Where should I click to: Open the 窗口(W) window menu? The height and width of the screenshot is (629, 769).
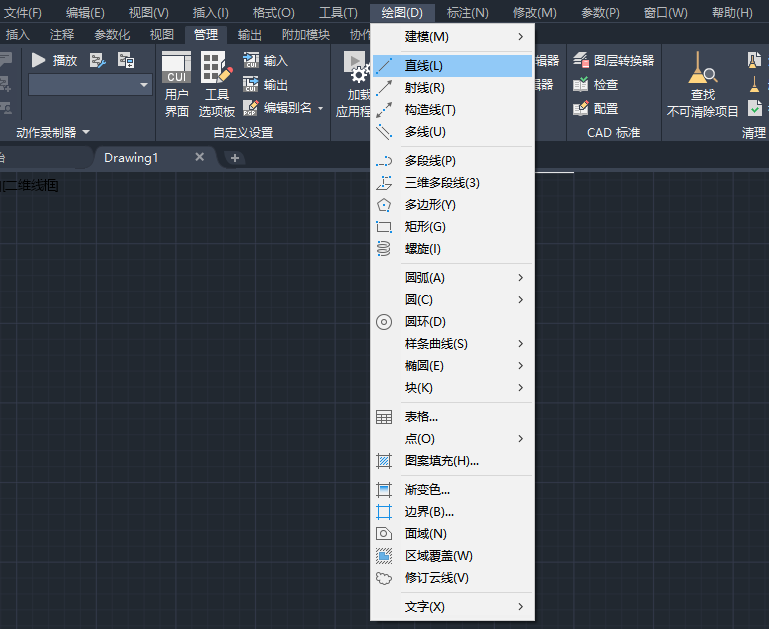(x=666, y=13)
